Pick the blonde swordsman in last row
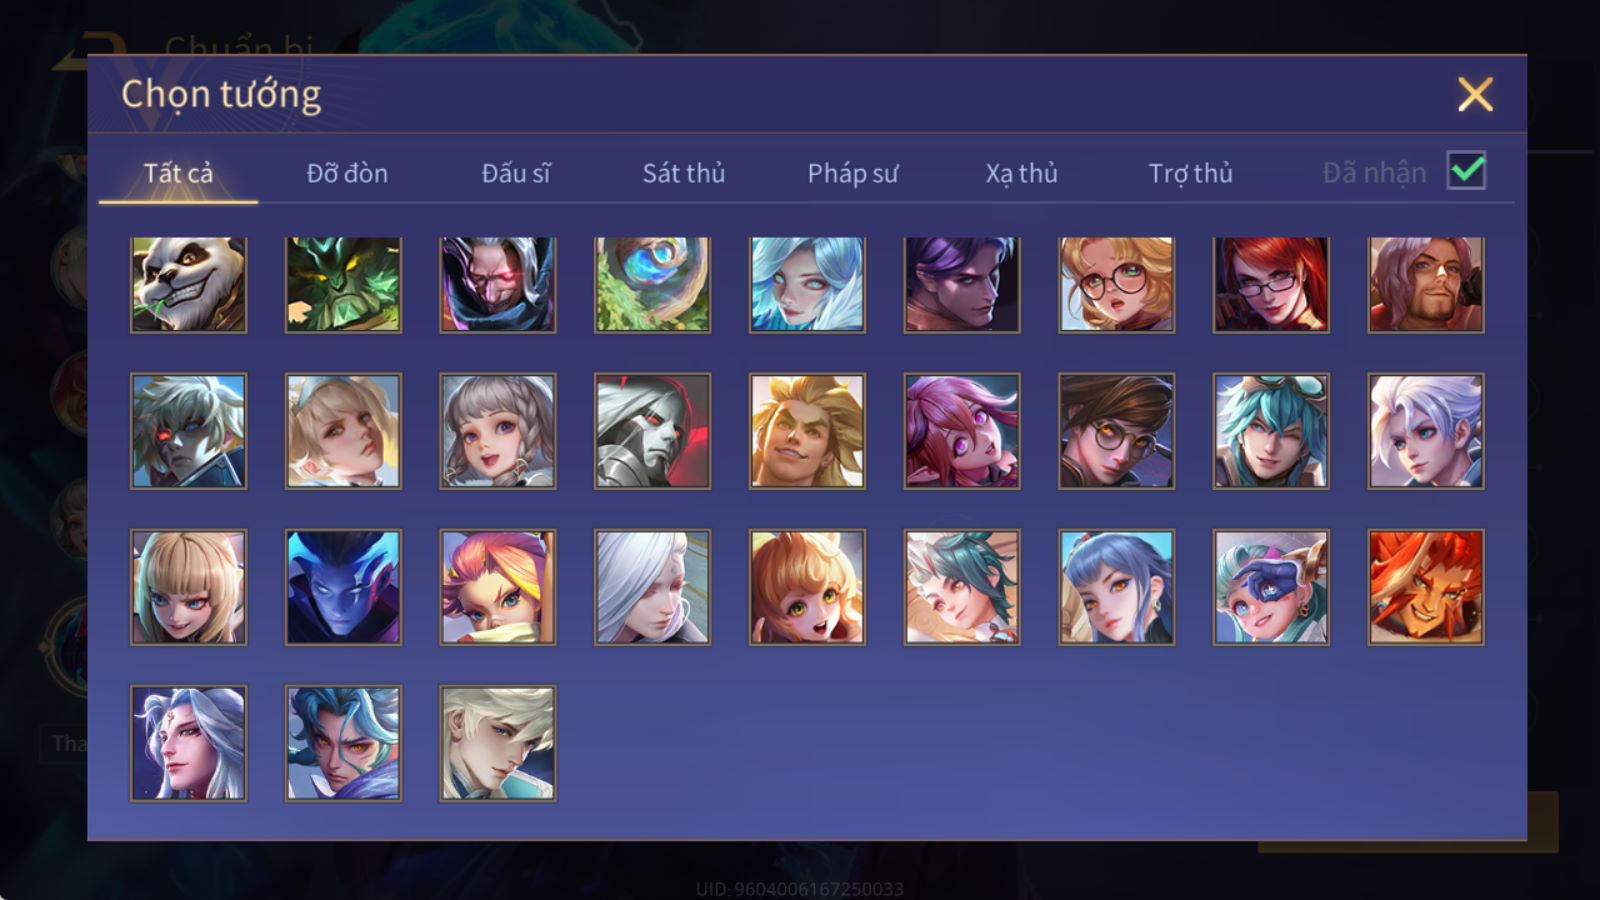1600x900 pixels. click(x=498, y=743)
